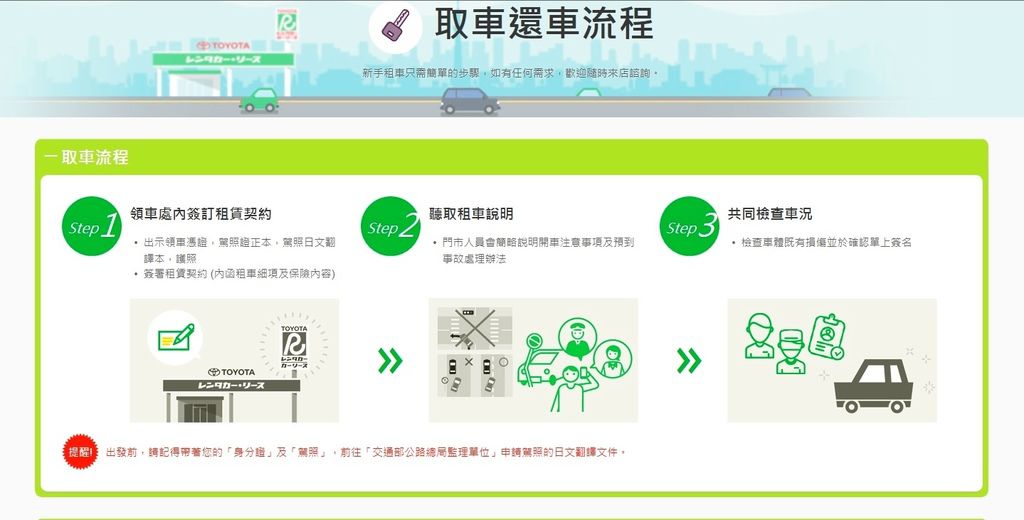Click the 取車還車流程 page title

click(544, 24)
